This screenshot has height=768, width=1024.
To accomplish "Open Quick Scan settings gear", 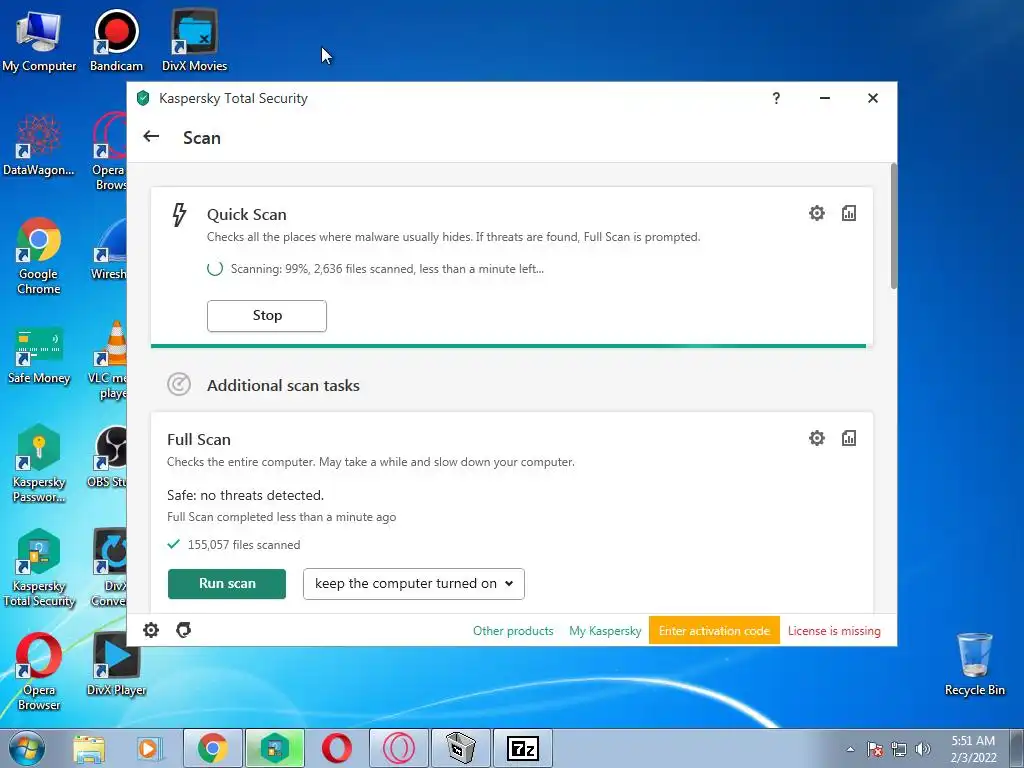I will (x=816, y=213).
